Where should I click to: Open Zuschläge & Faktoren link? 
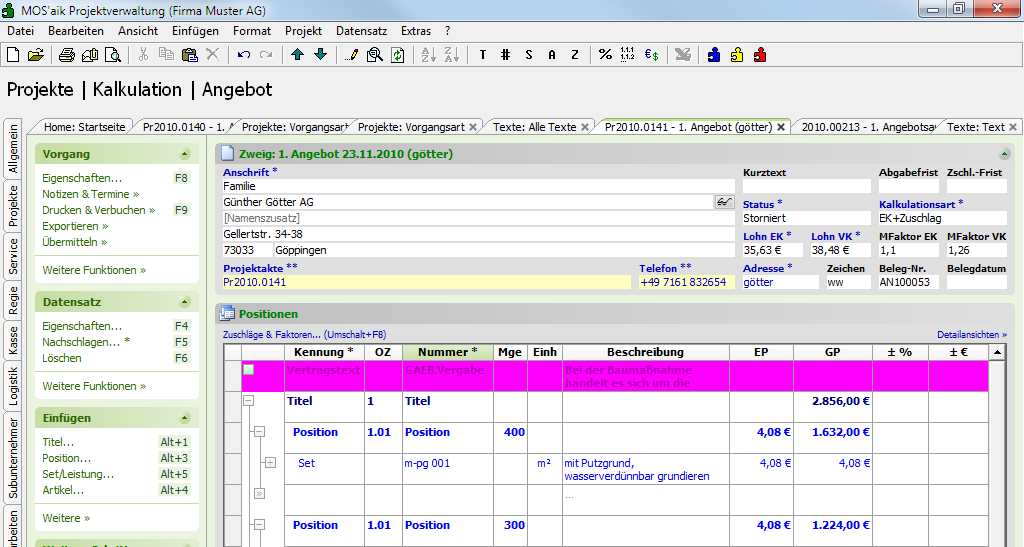(304, 334)
